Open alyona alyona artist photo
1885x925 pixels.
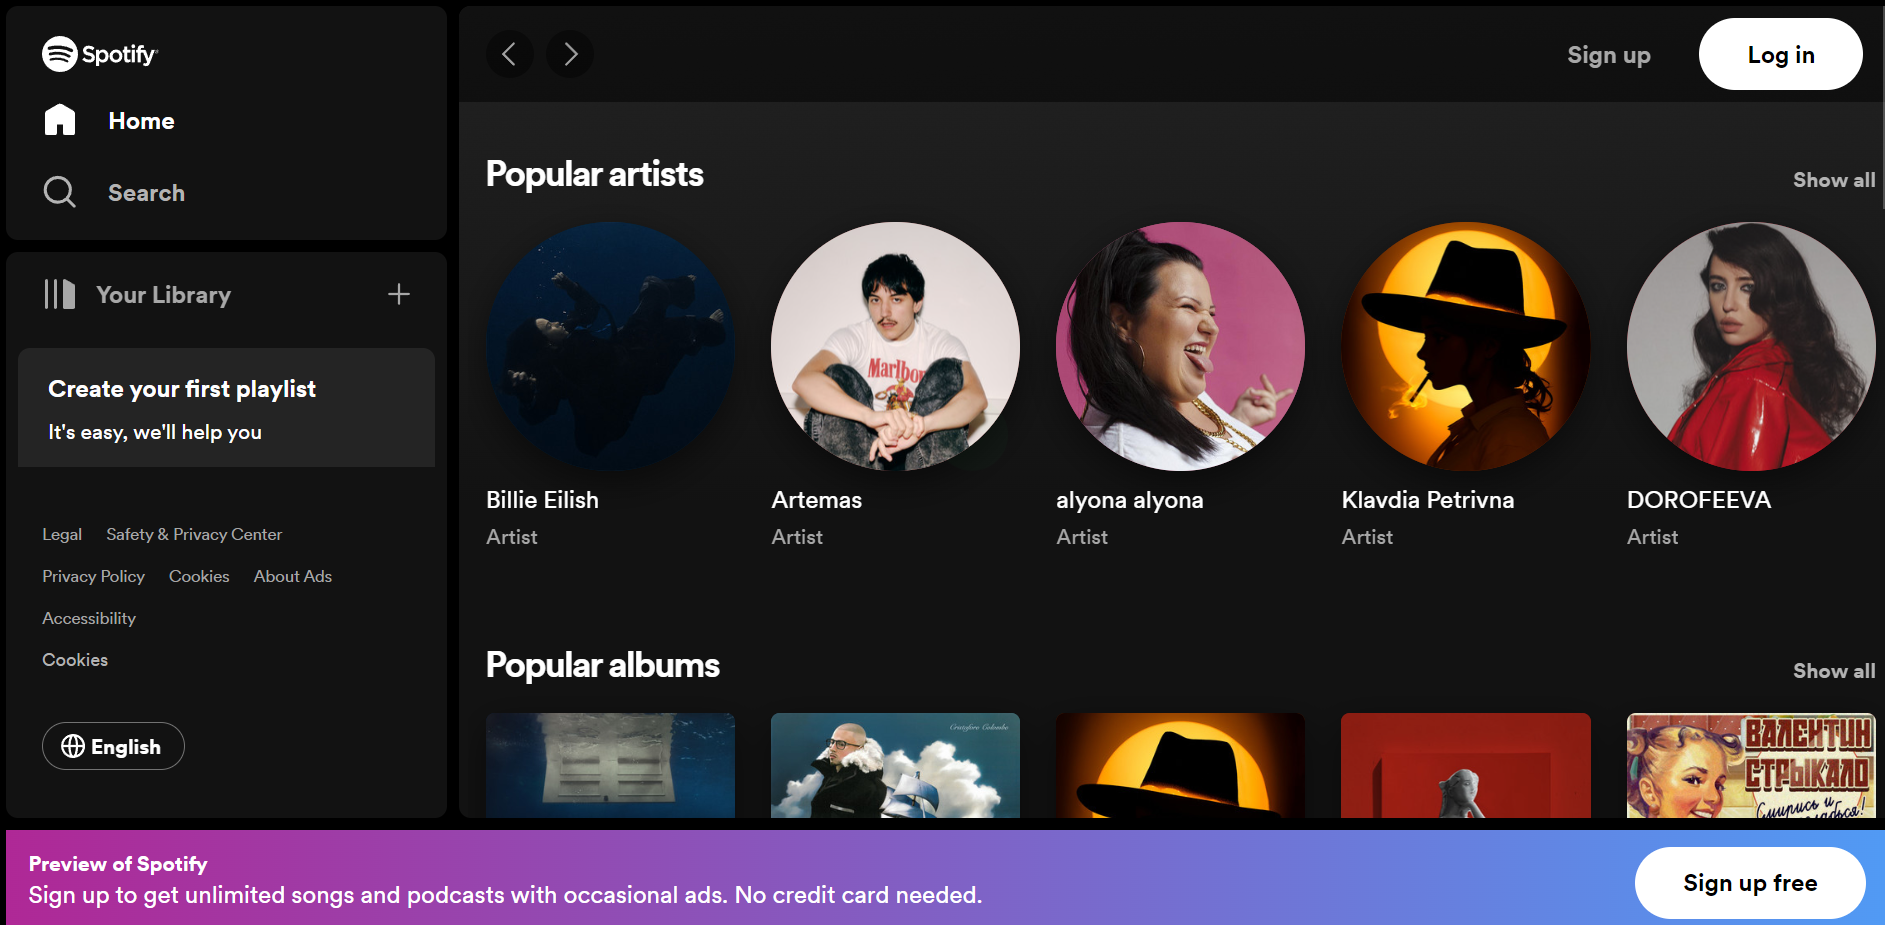(1180, 346)
